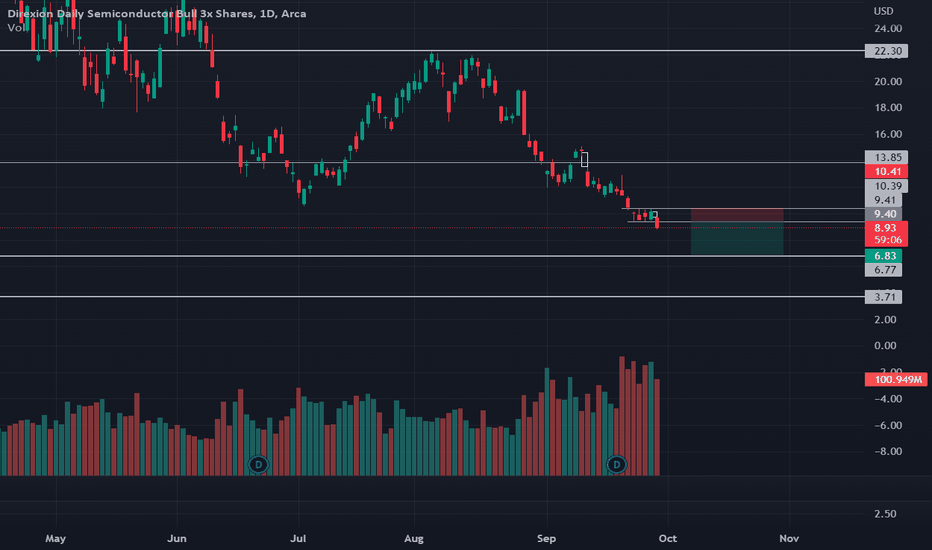
Task: Click the Jun label on the time axis
Action: 177,538
